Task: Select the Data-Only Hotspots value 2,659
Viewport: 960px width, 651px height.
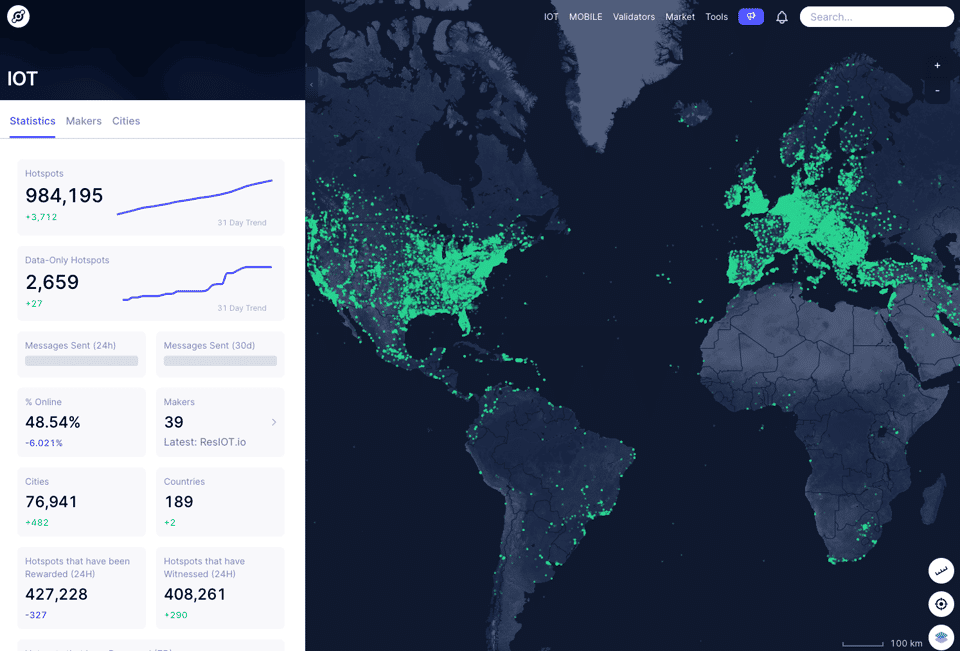Action: [52, 282]
